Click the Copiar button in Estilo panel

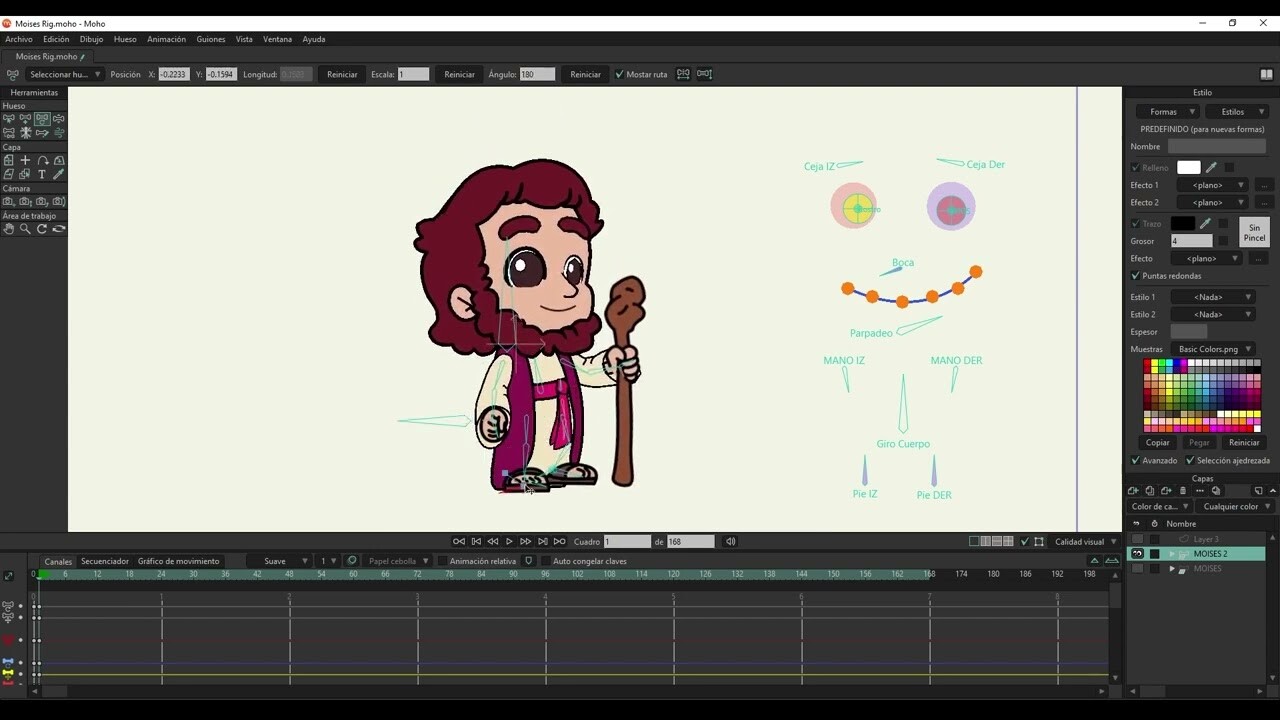pos(1157,442)
